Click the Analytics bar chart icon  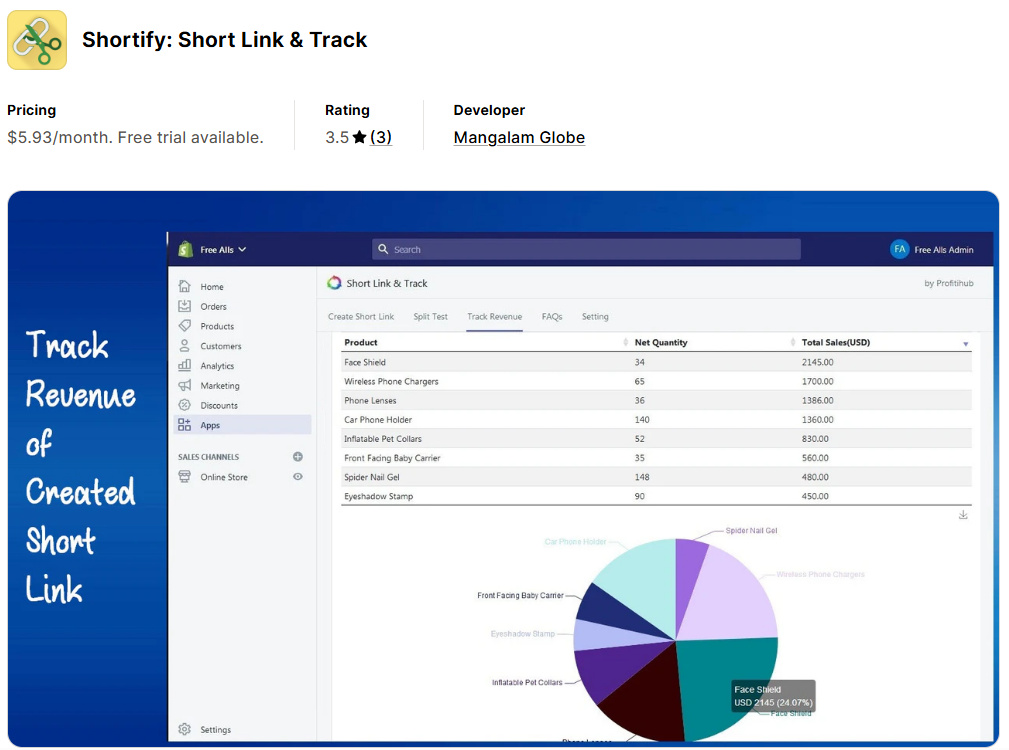[x=185, y=365]
